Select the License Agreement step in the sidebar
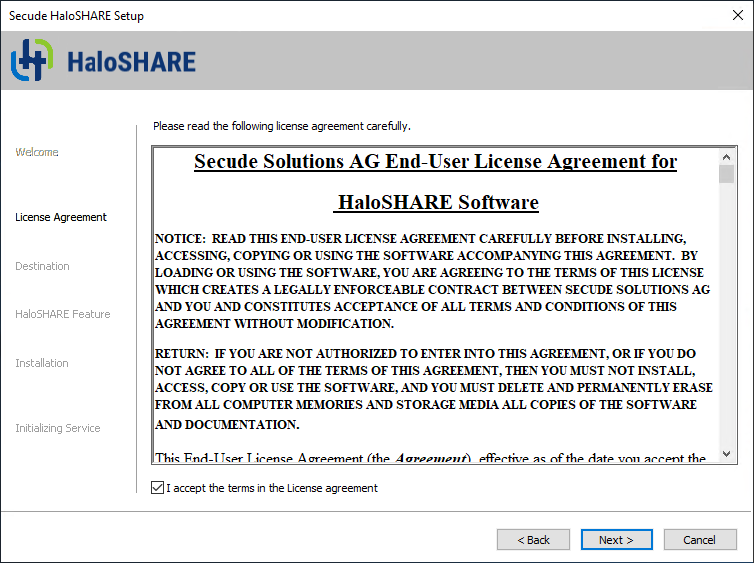The image size is (754, 563). point(61,217)
